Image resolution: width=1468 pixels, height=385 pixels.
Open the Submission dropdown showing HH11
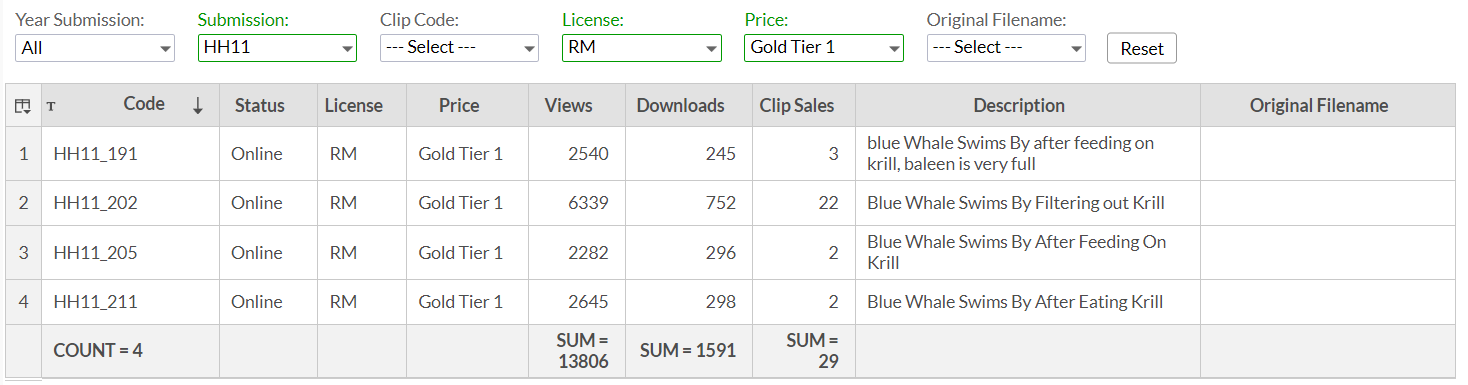coord(278,47)
